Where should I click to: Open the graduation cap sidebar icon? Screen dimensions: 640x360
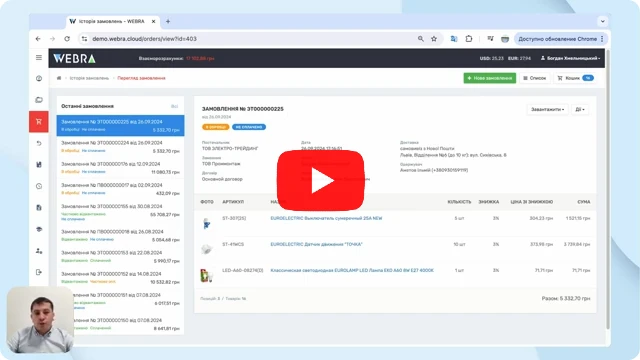click(x=39, y=229)
